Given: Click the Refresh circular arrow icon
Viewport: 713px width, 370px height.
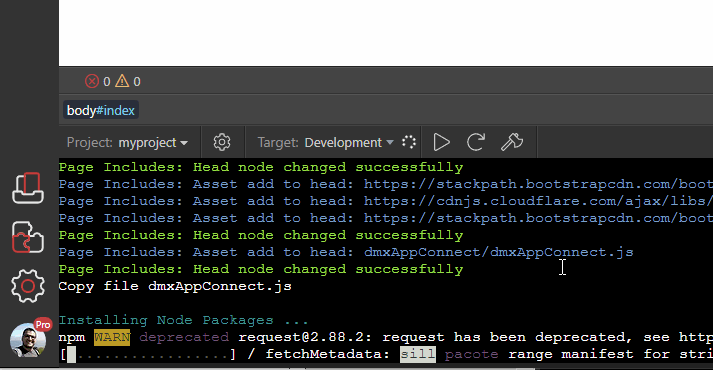Looking at the screenshot, I should [476, 142].
